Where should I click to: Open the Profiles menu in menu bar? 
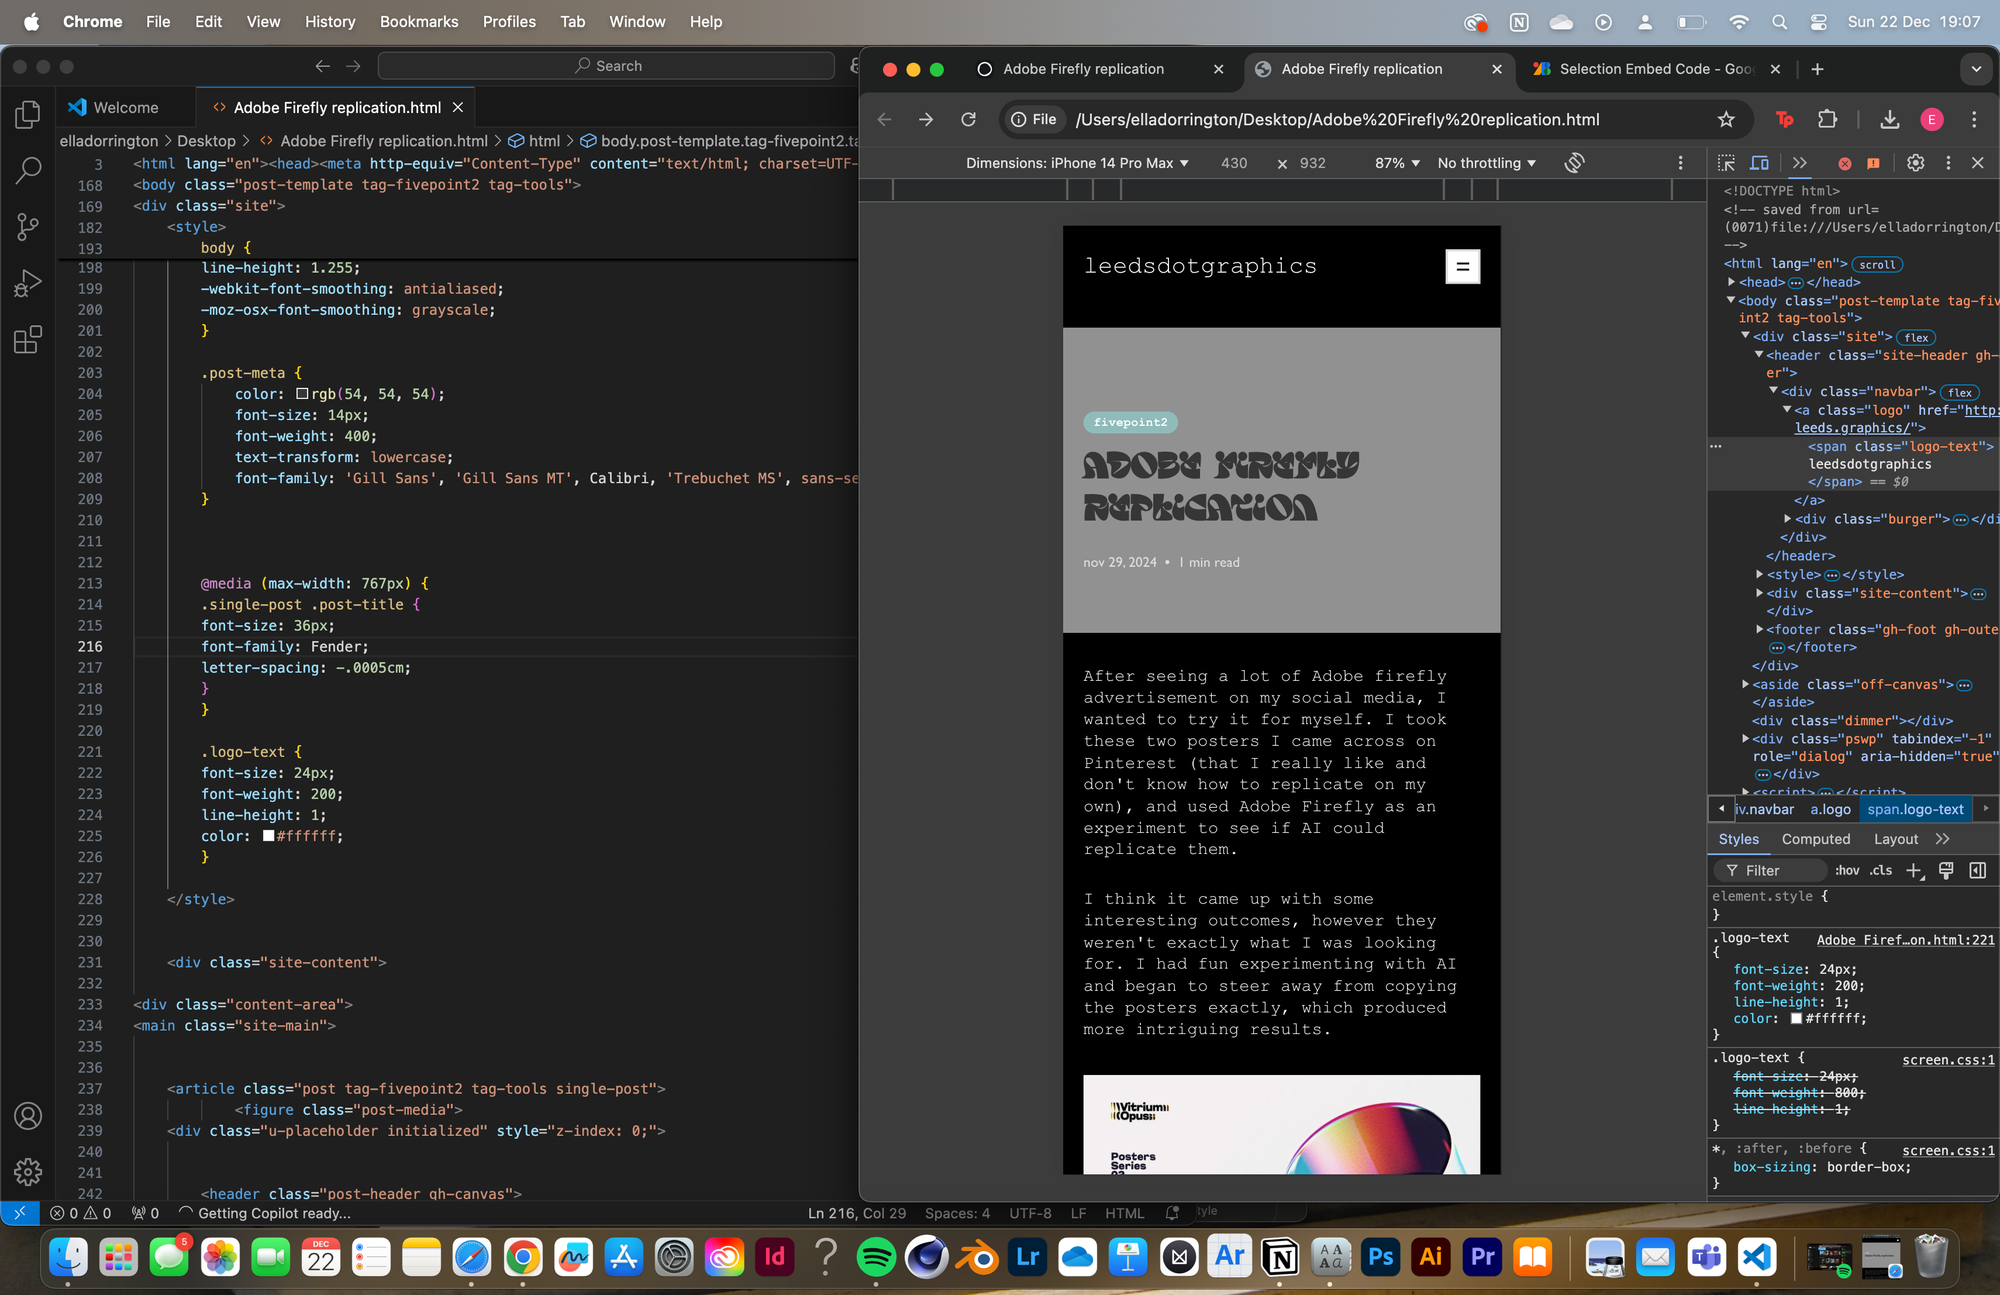tap(509, 22)
